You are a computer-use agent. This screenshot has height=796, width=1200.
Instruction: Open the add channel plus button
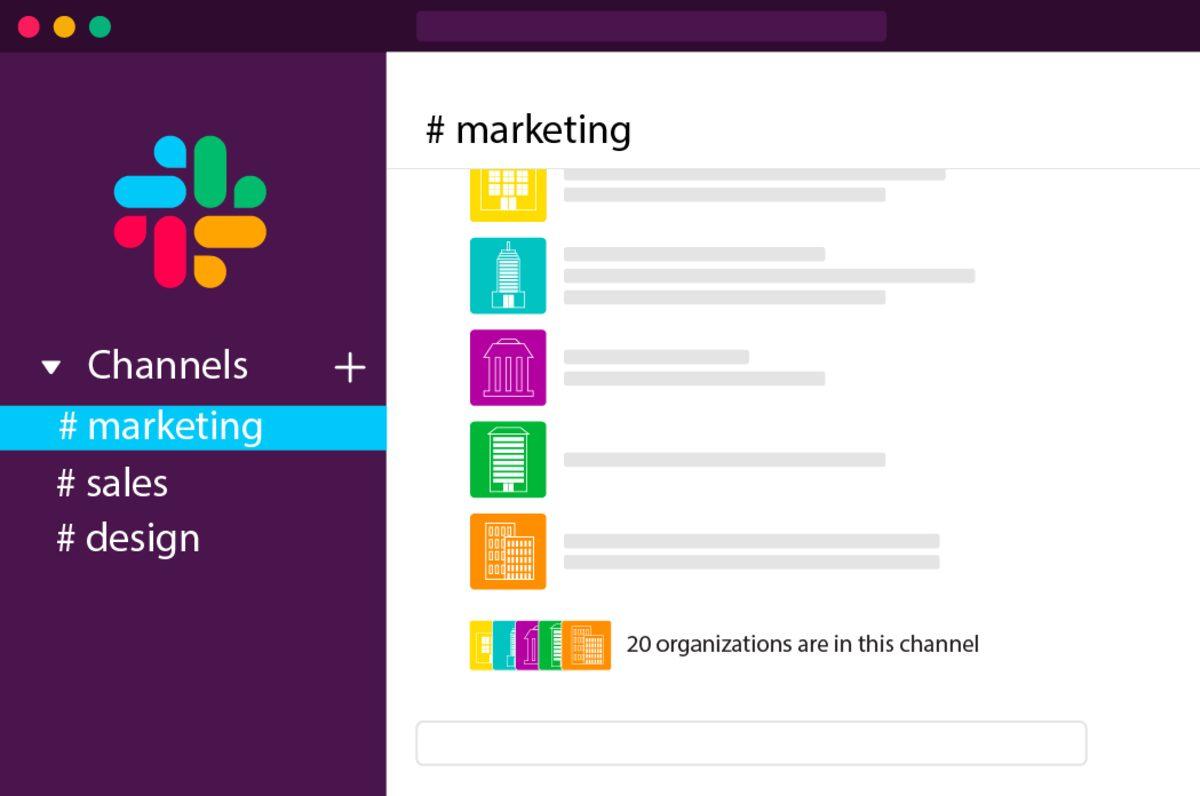350,367
